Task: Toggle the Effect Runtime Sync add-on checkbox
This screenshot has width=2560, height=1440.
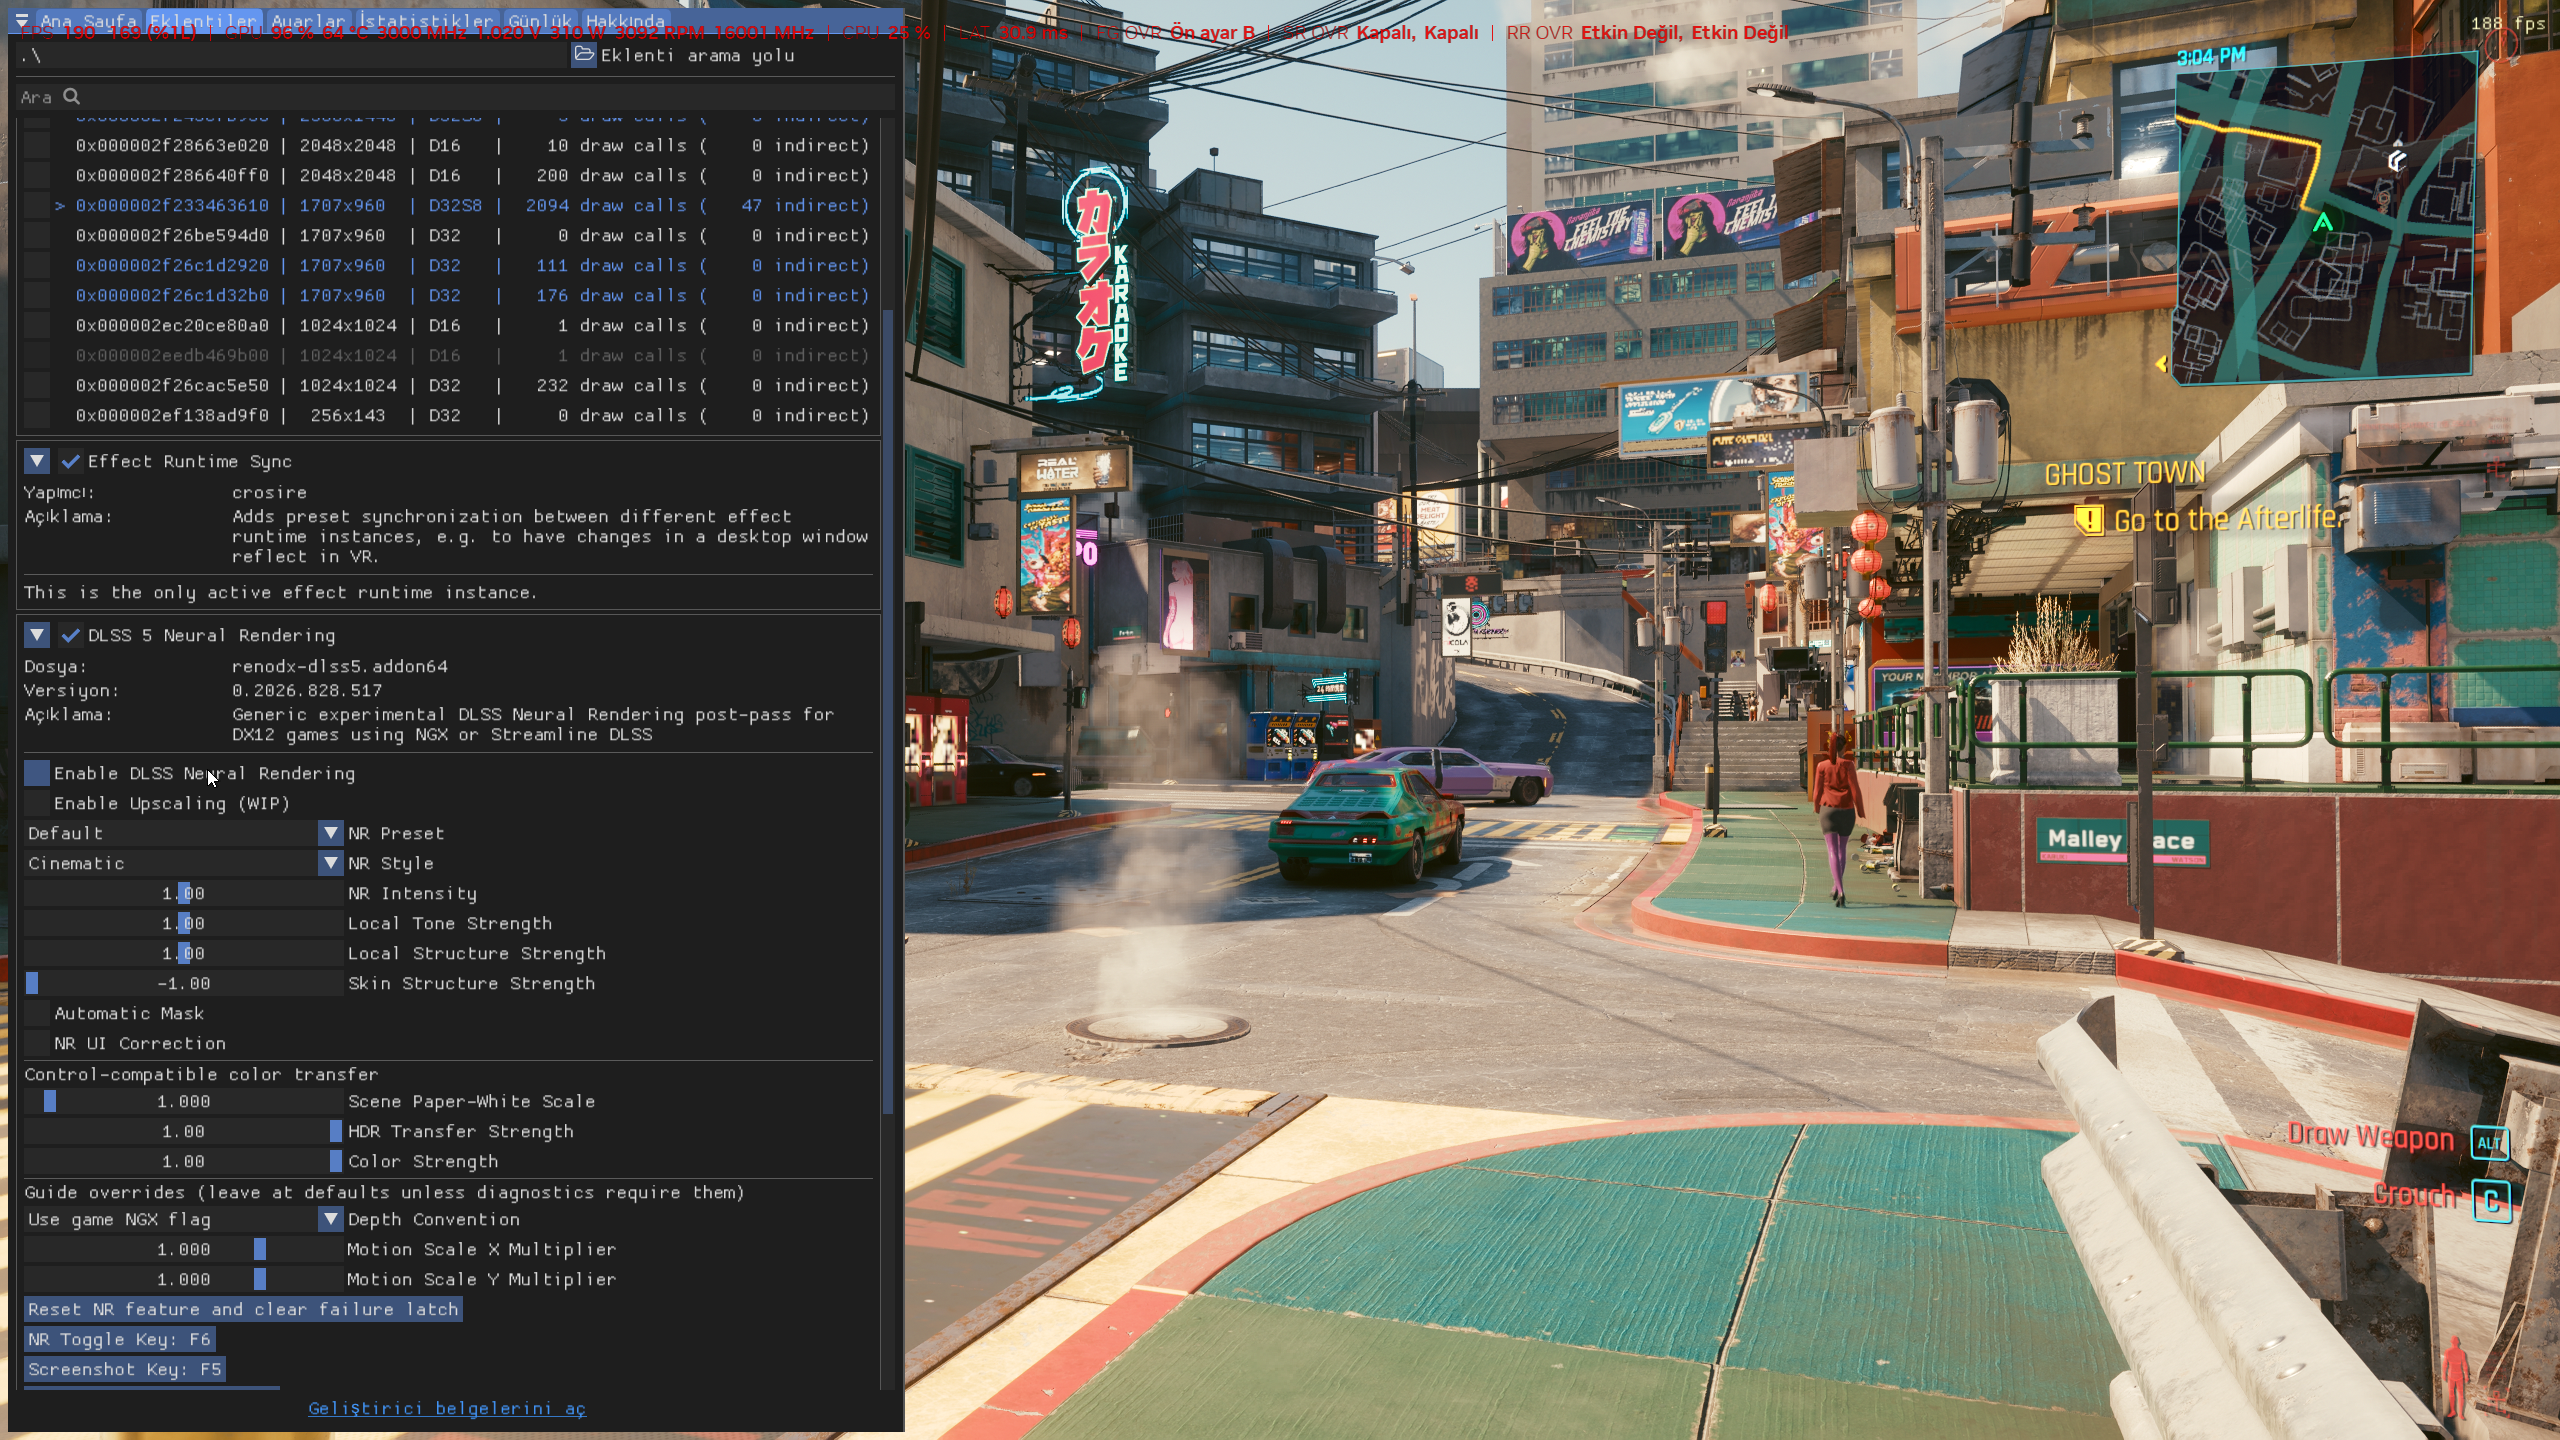Action: [x=70, y=461]
